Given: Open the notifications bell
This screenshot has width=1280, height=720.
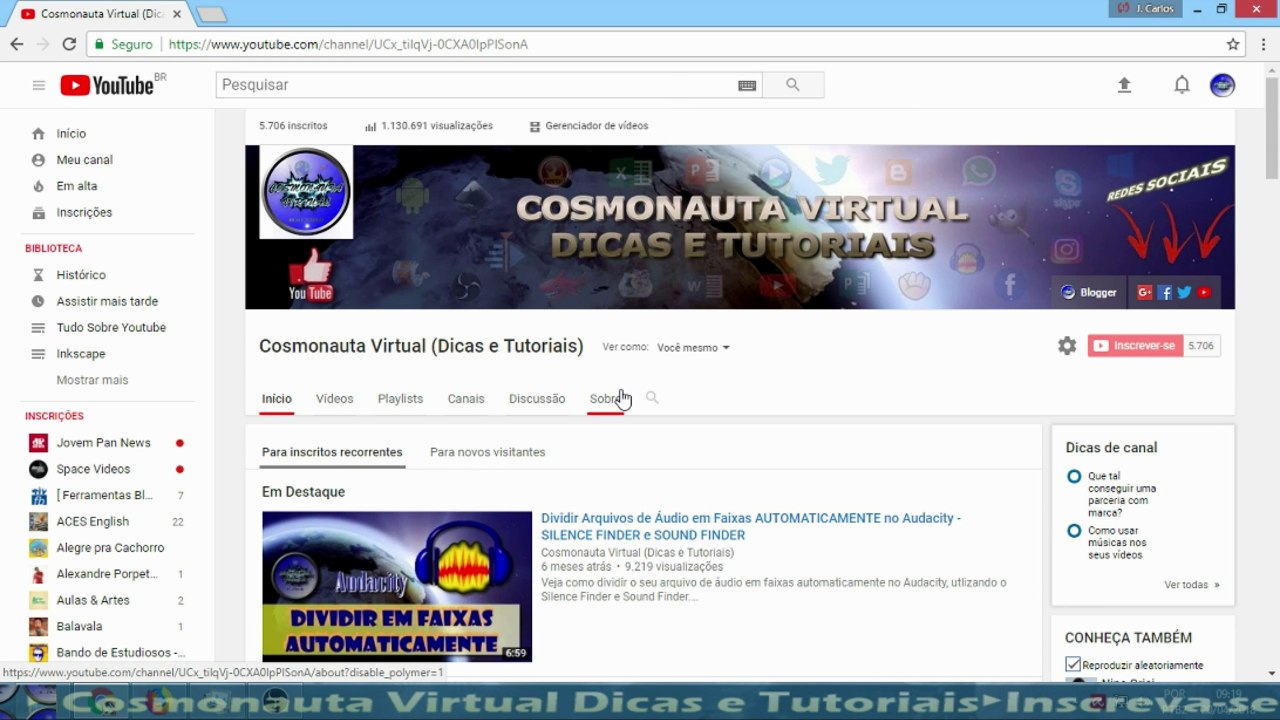Looking at the screenshot, I should 1182,85.
